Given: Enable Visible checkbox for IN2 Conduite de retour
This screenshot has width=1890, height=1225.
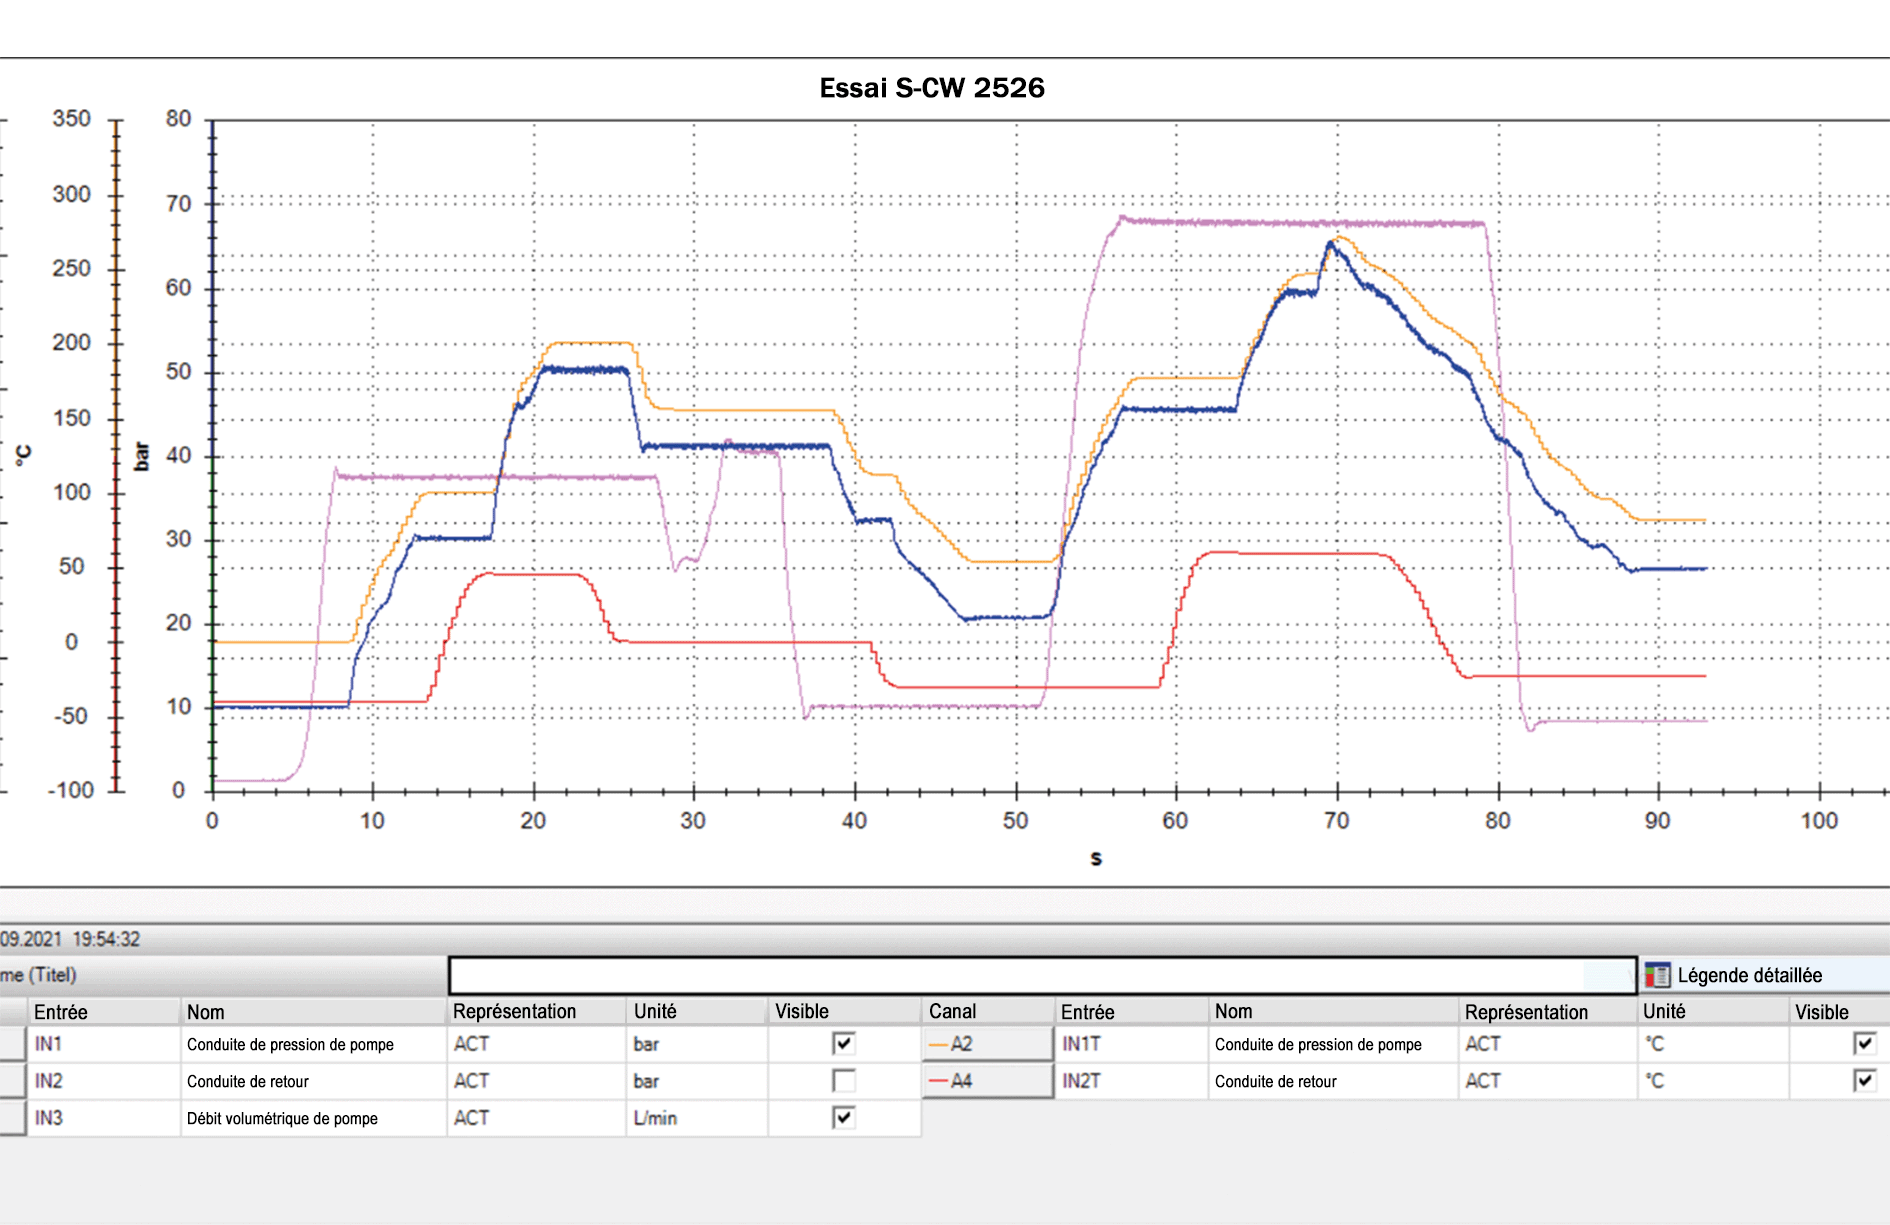Looking at the screenshot, I should click(x=844, y=1081).
